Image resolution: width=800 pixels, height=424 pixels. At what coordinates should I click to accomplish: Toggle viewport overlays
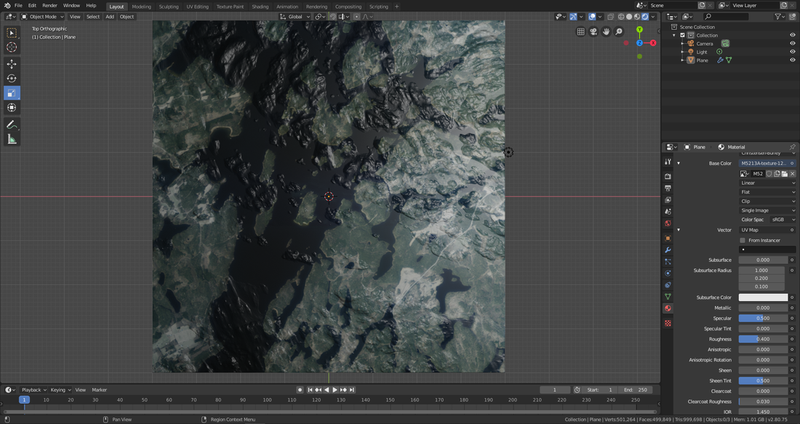(x=592, y=17)
